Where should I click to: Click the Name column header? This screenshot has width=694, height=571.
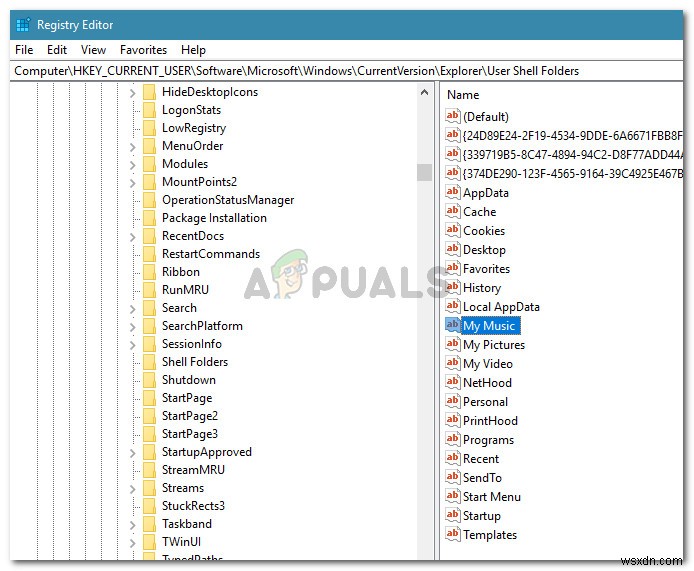[463, 95]
